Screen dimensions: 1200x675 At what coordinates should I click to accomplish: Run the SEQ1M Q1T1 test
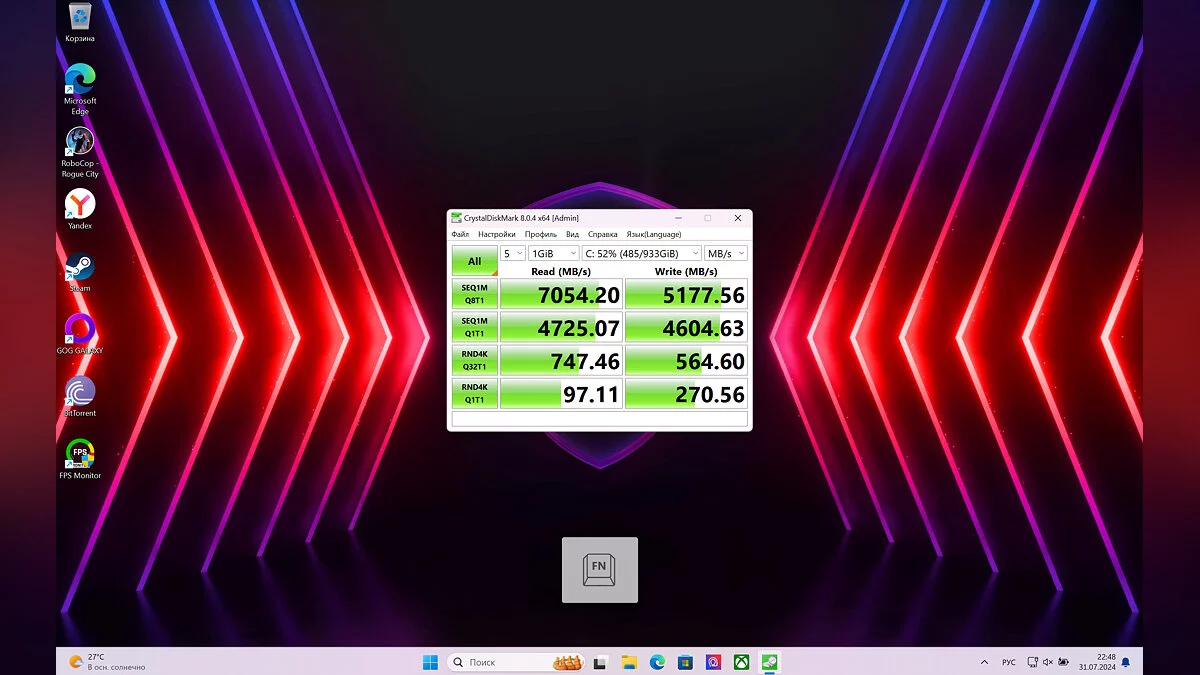(474, 327)
